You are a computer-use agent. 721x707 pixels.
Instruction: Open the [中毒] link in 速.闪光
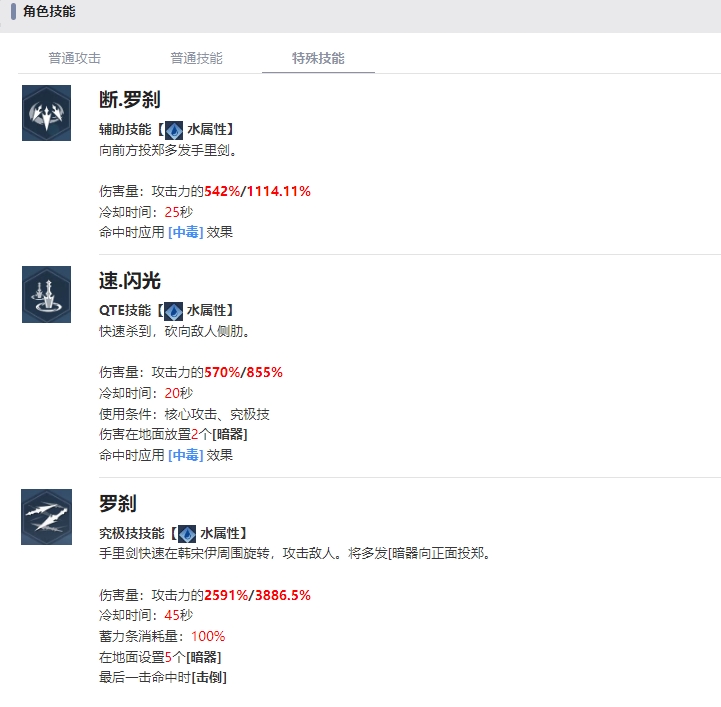click(x=186, y=455)
